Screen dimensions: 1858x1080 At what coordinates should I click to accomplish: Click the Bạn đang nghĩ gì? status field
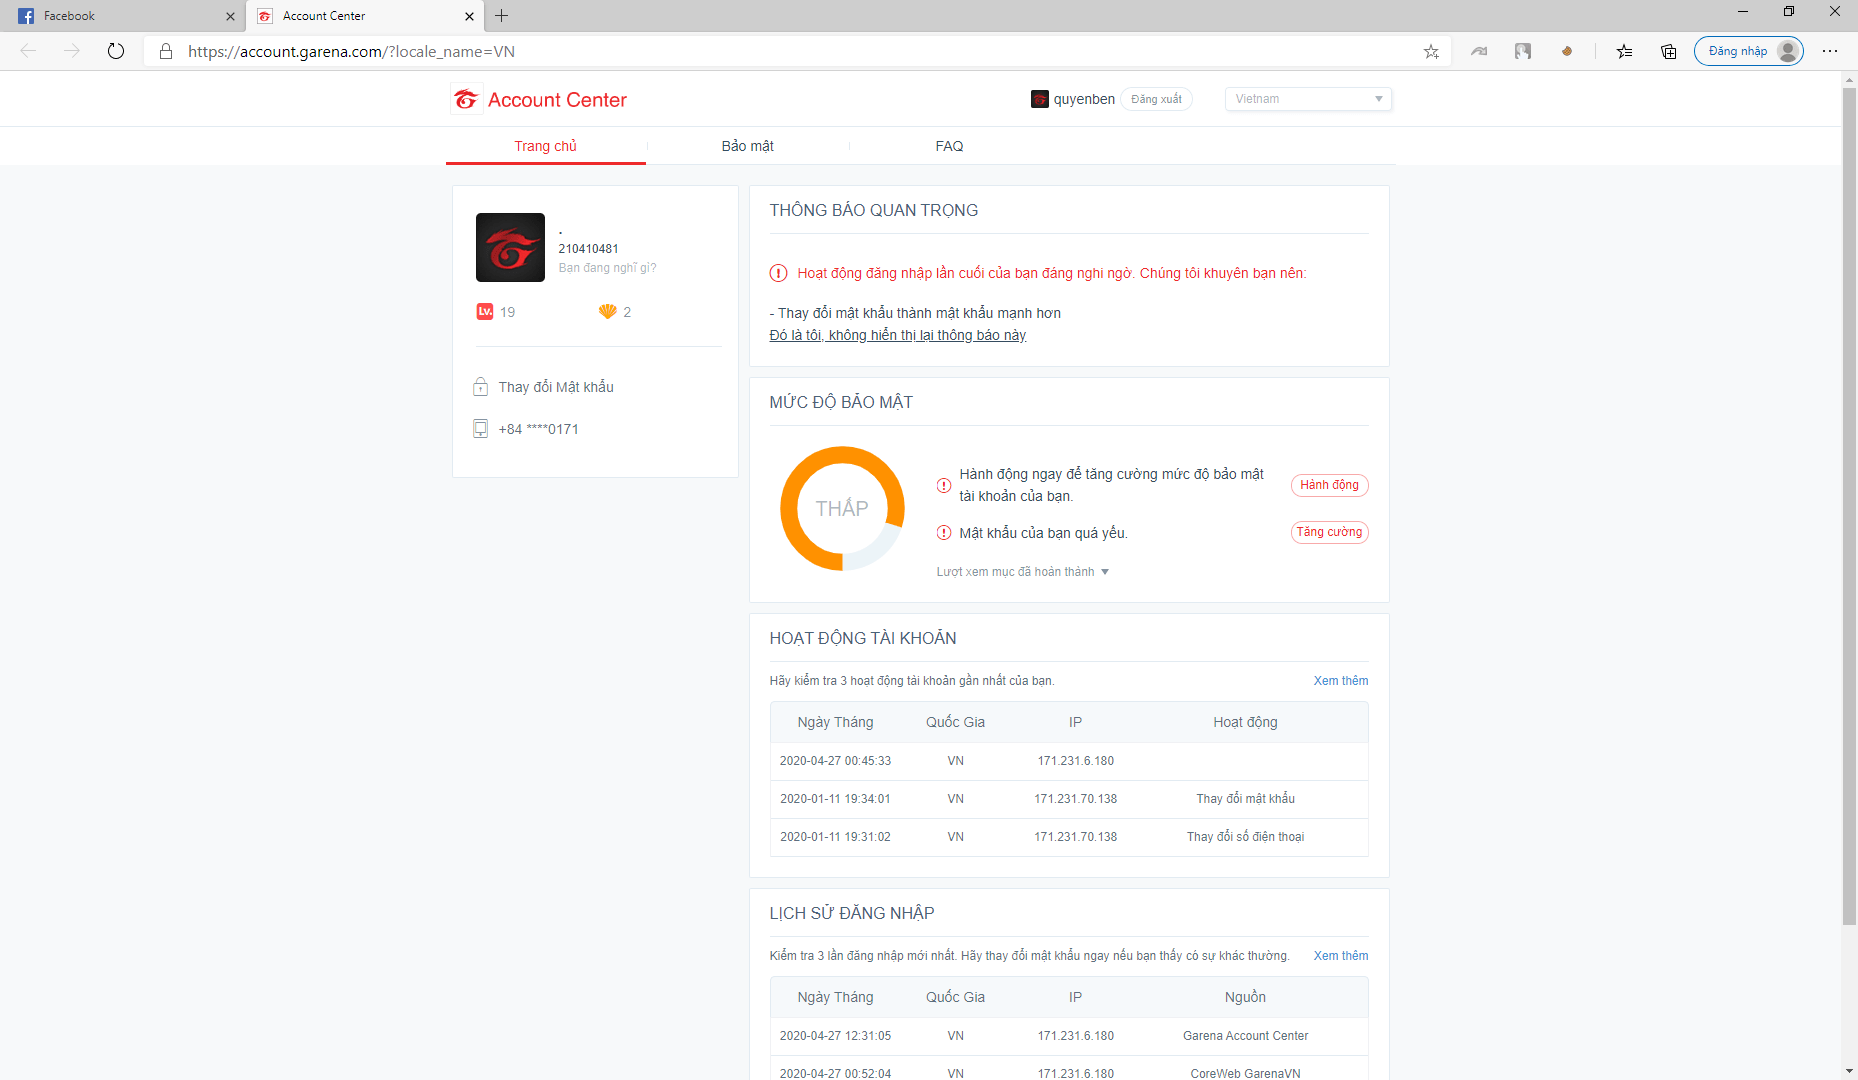click(x=607, y=268)
